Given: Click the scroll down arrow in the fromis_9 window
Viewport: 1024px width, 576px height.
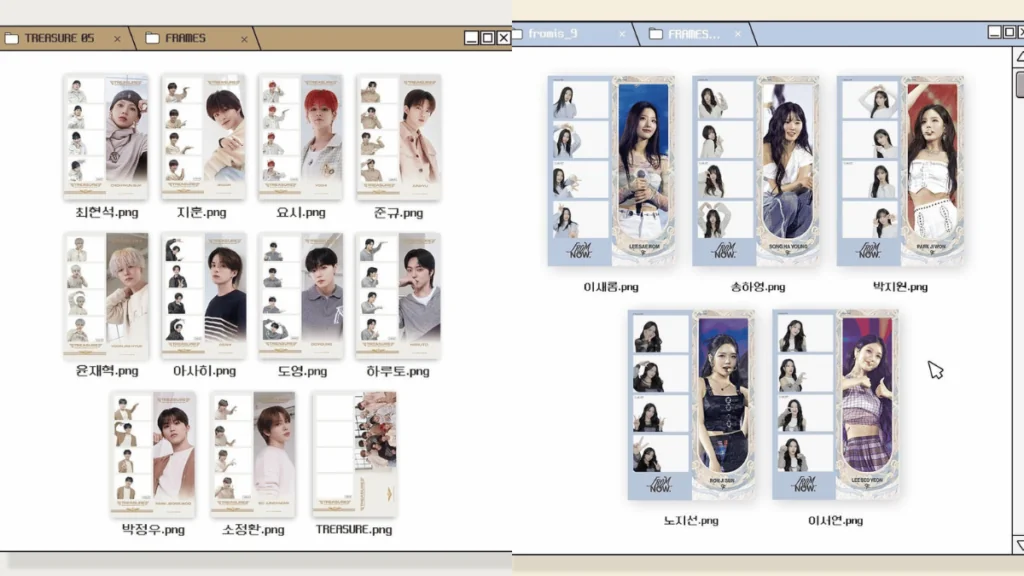Looking at the screenshot, I should coord(1017,545).
